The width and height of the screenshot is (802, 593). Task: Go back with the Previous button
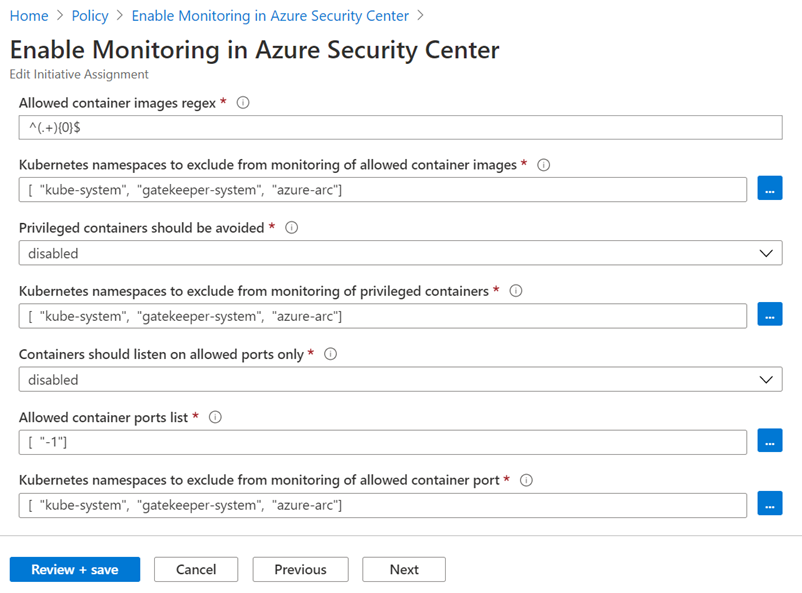tap(300, 569)
